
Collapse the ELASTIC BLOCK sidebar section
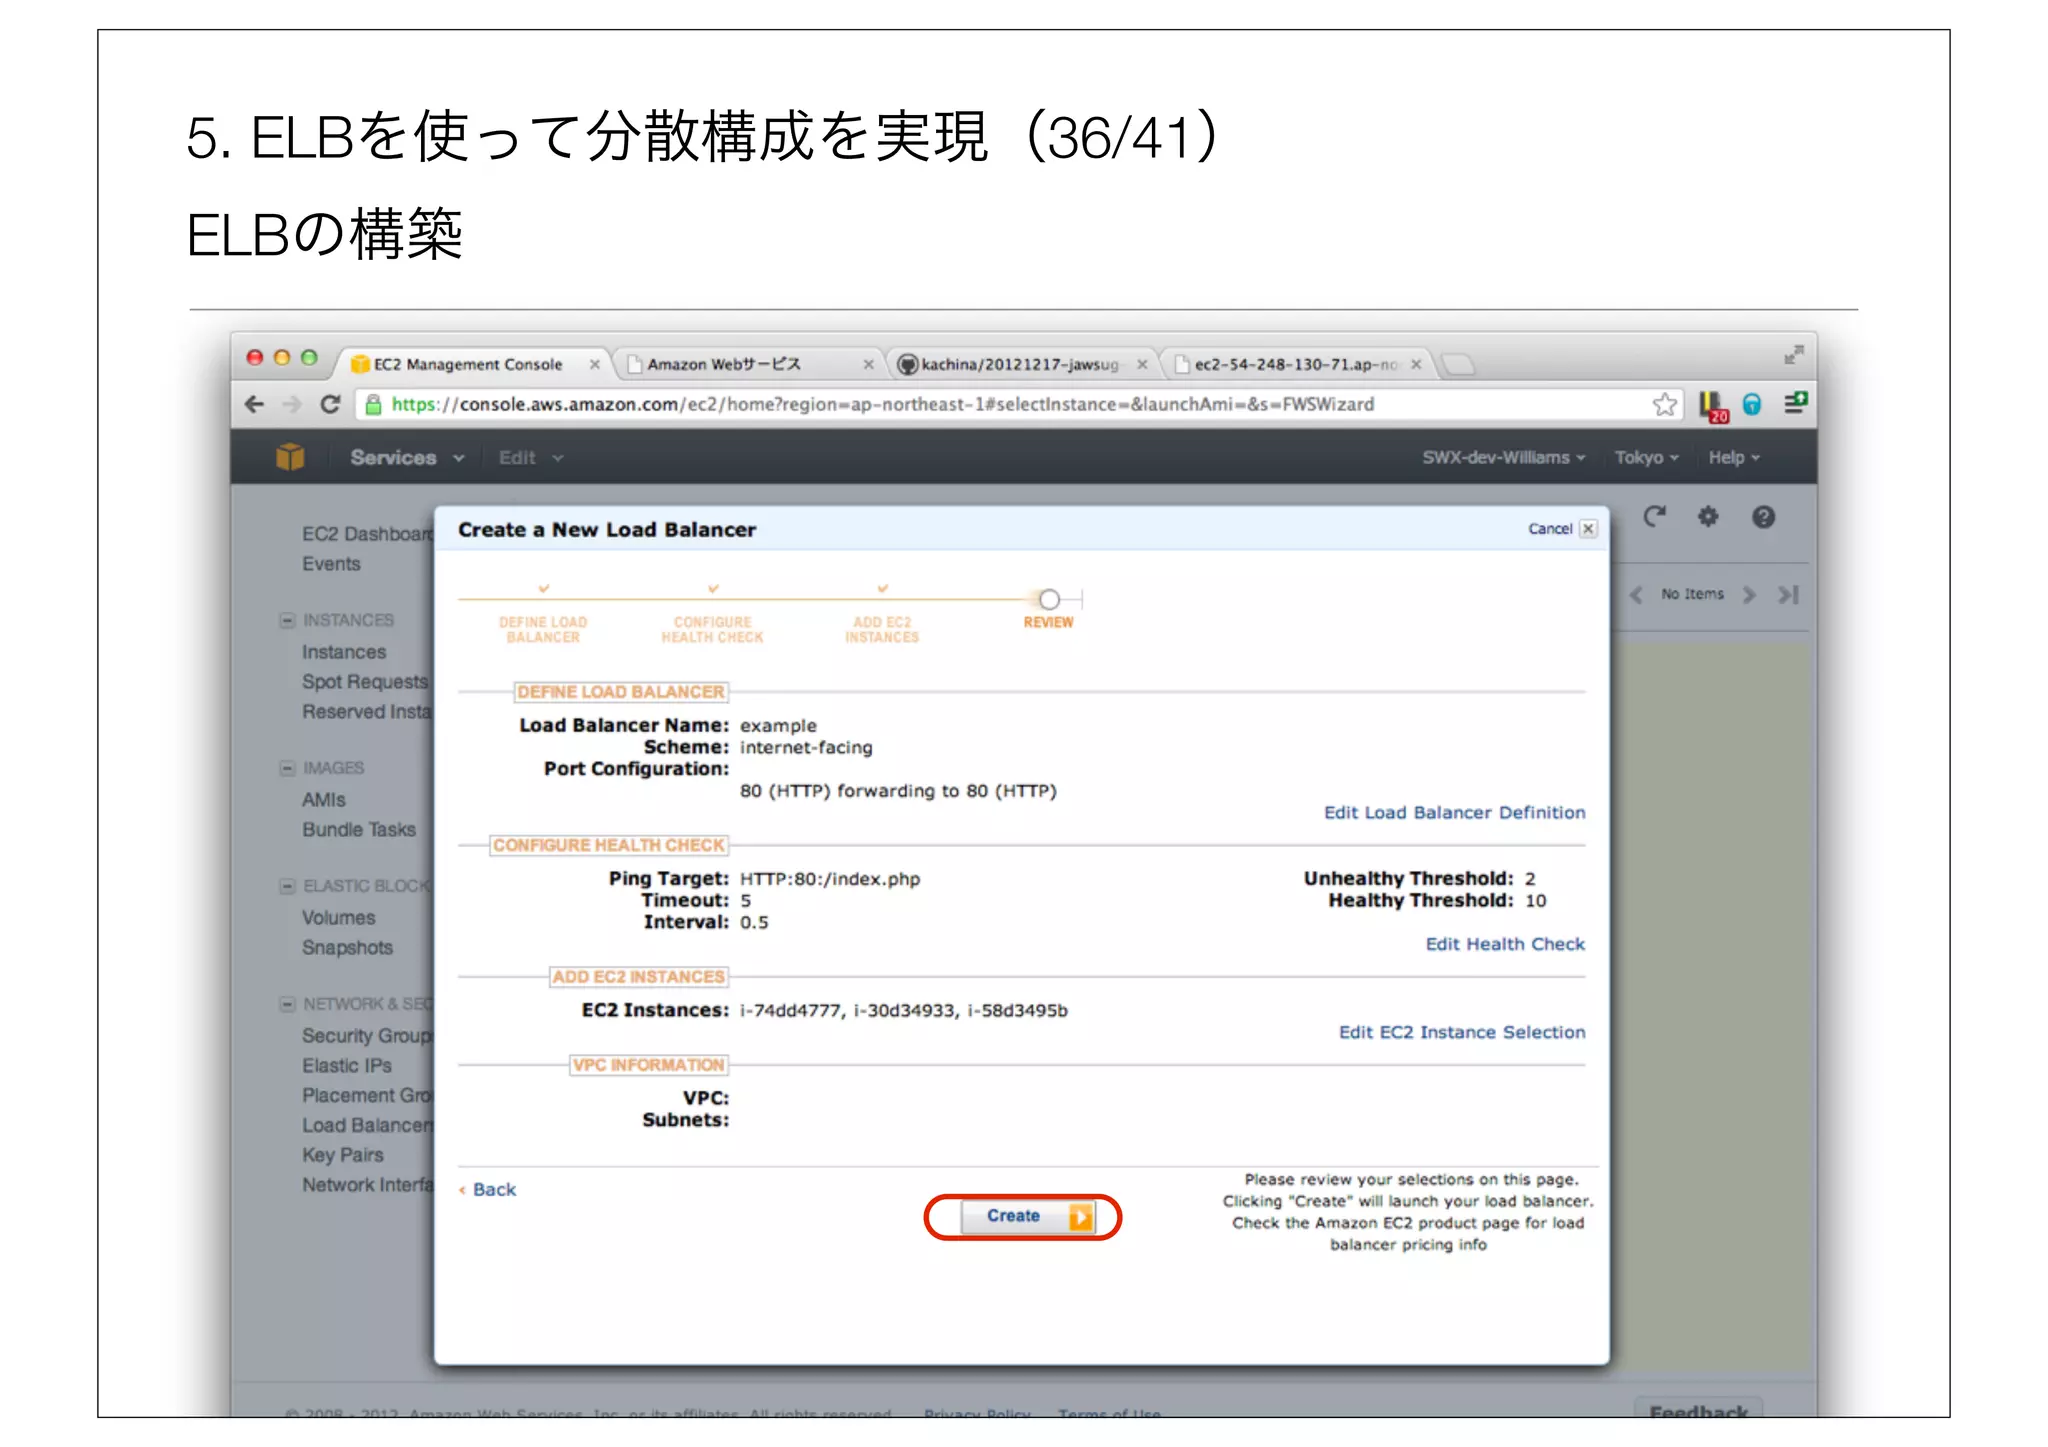tap(287, 886)
